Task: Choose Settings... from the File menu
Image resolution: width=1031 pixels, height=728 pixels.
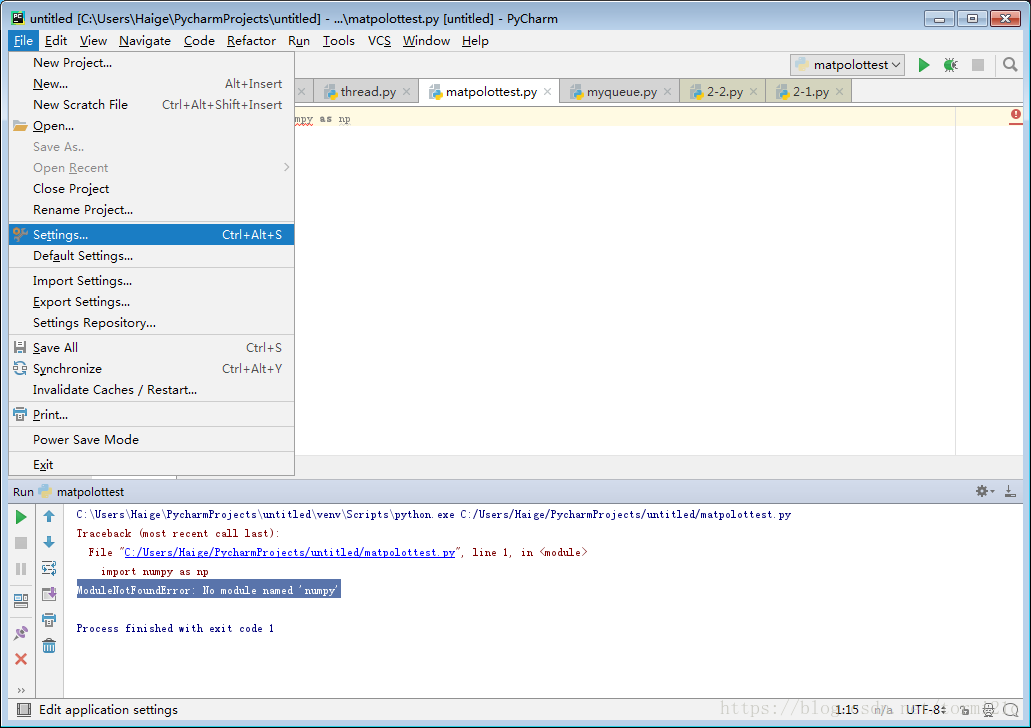Action: (x=151, y=235)
